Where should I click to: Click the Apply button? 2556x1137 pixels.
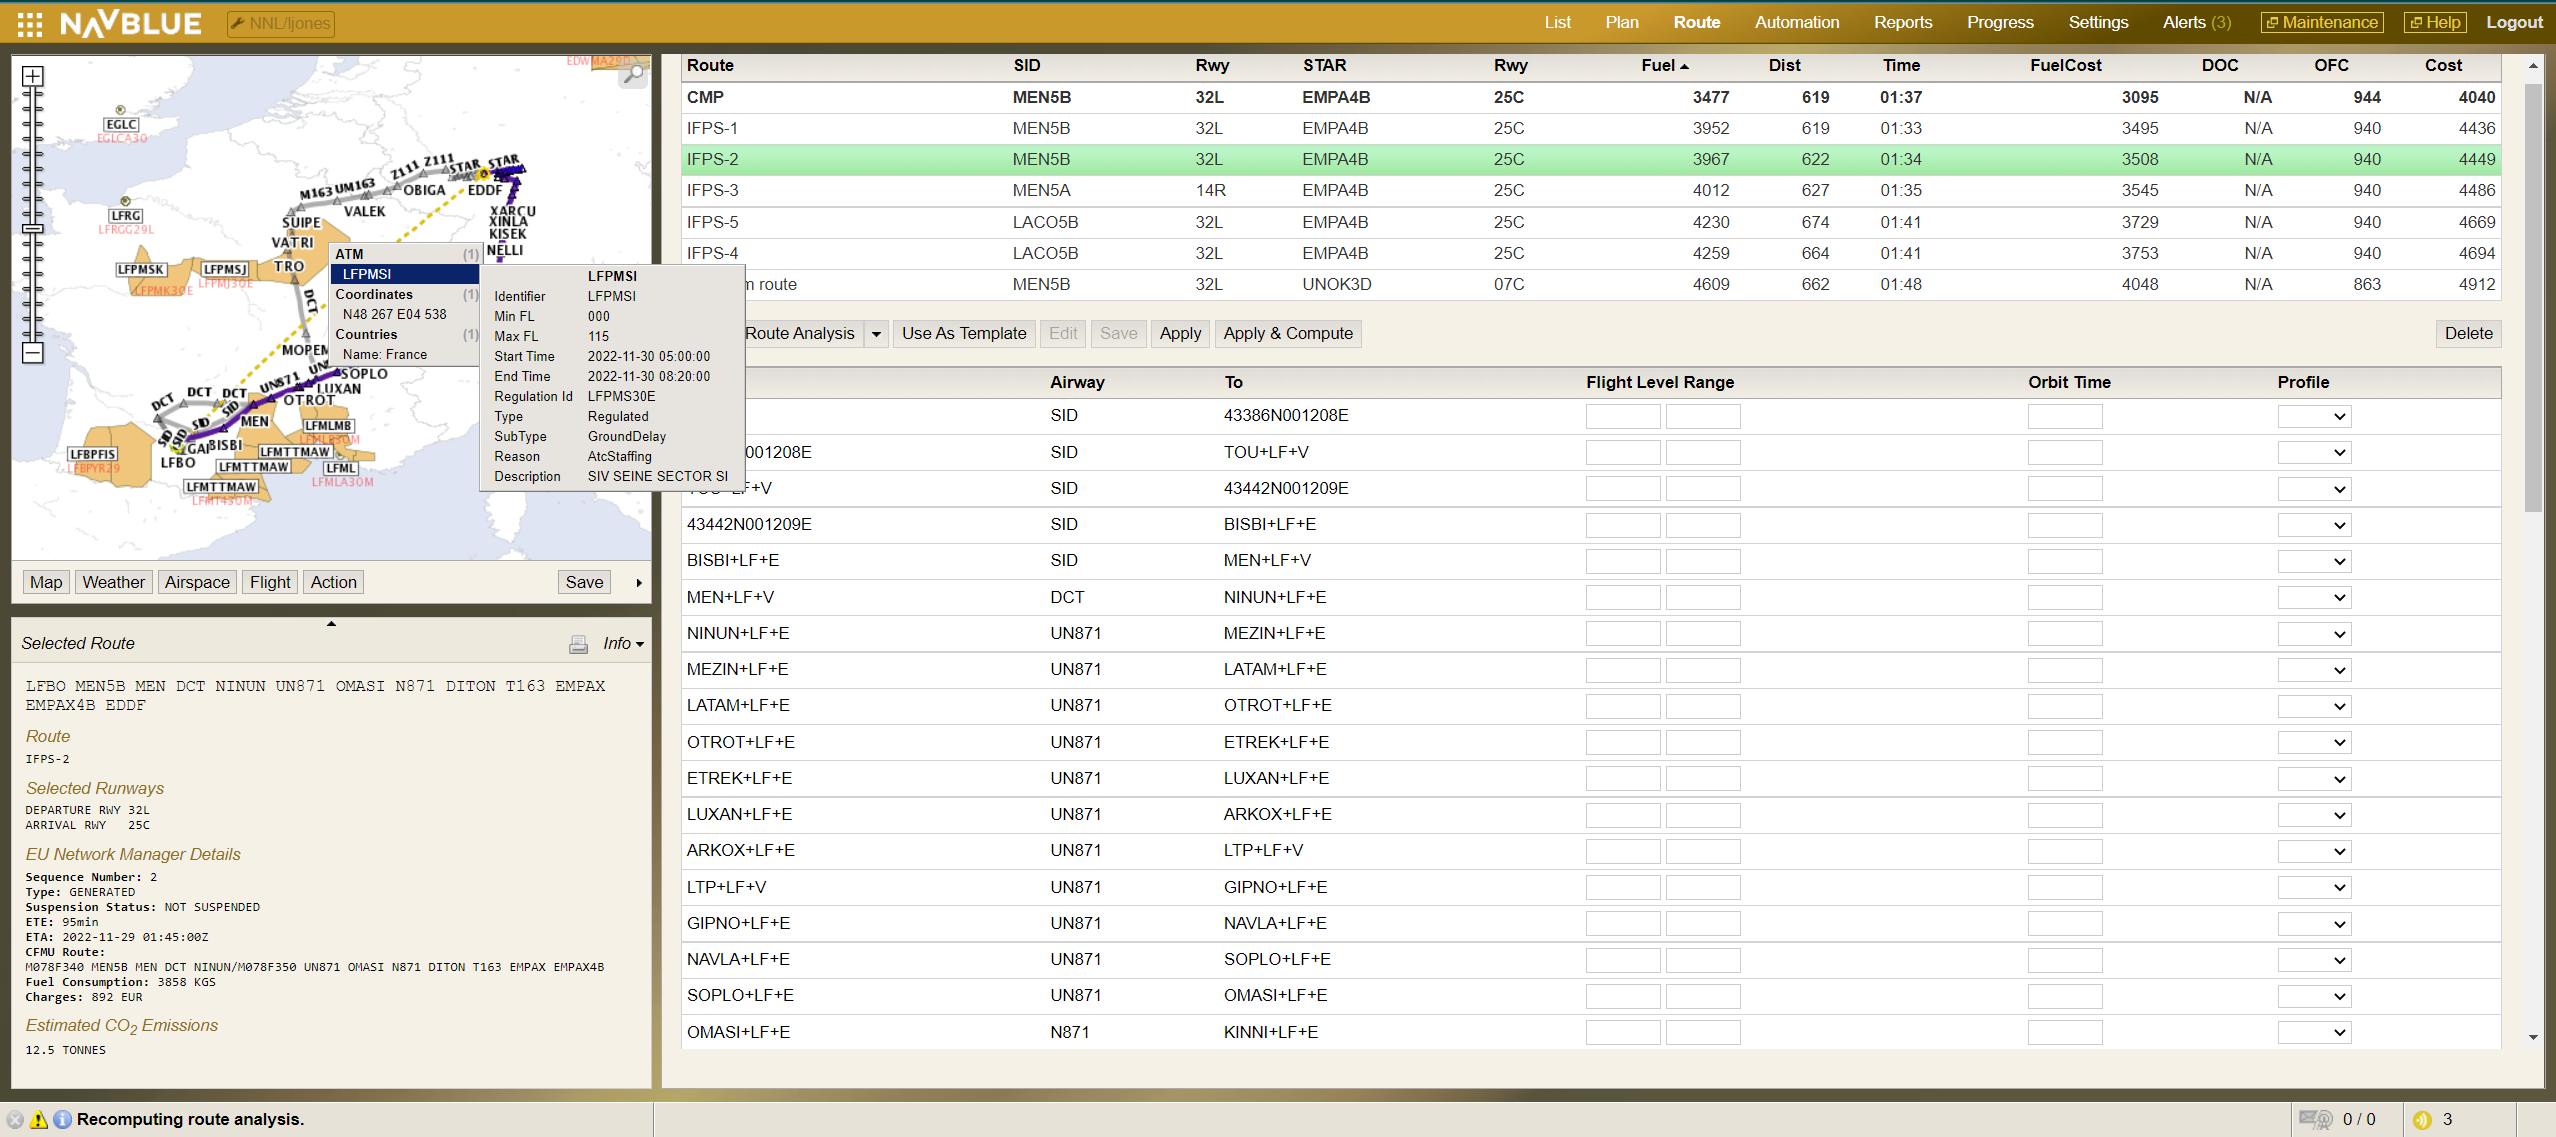(x=1180, y=334)
